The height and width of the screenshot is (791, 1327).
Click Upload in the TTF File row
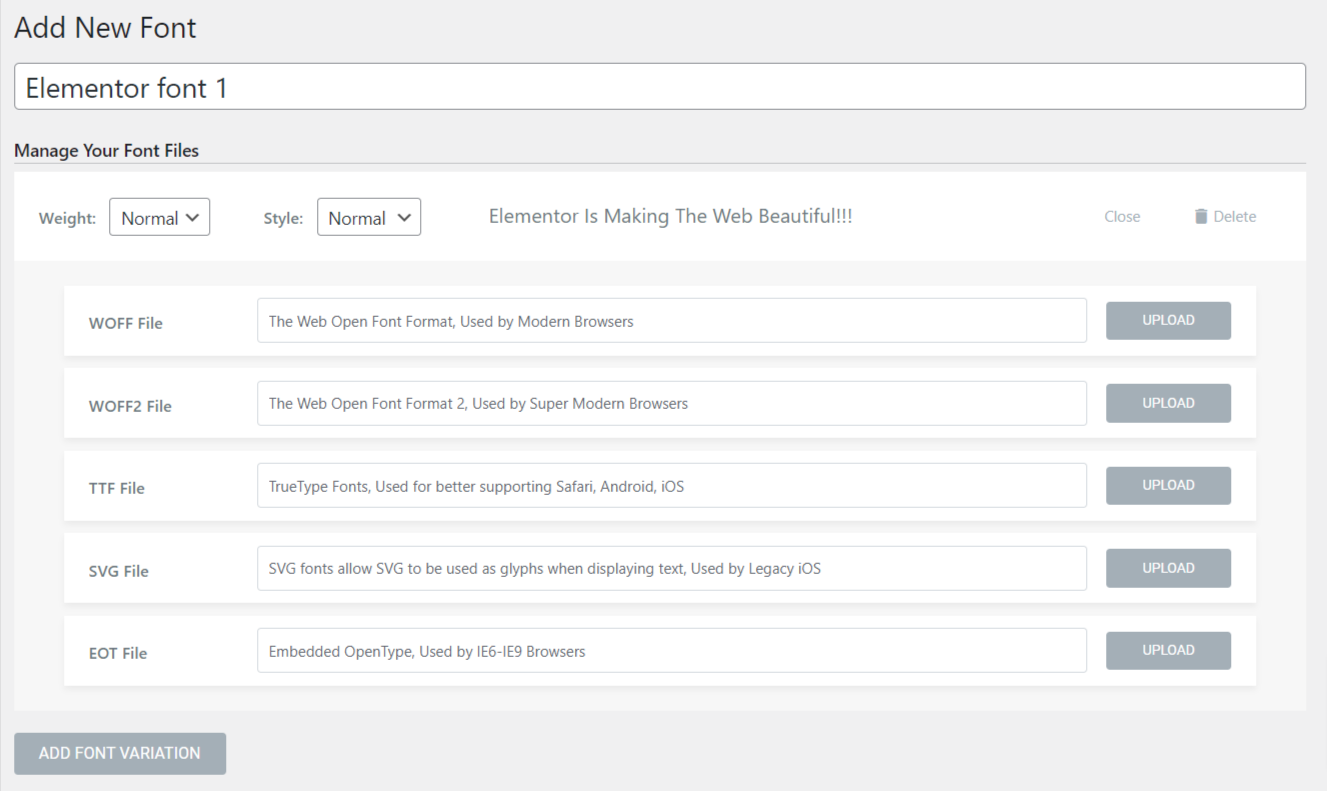coord(1168,486)
